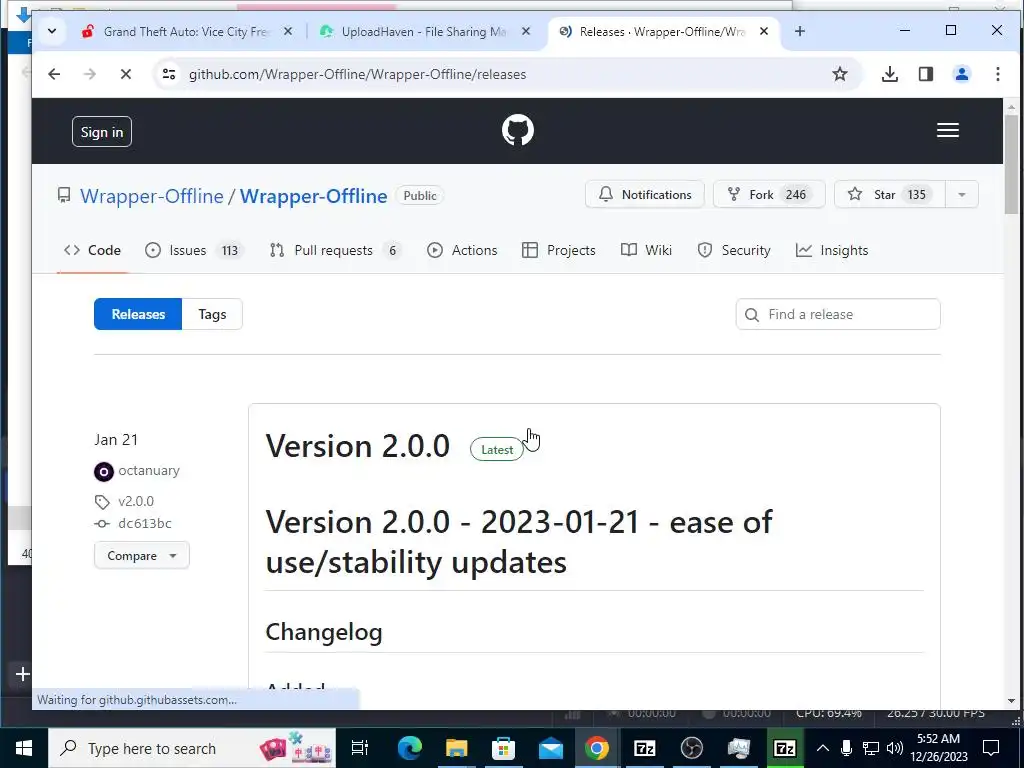Expand the Compare dropdown

(142, 556)
